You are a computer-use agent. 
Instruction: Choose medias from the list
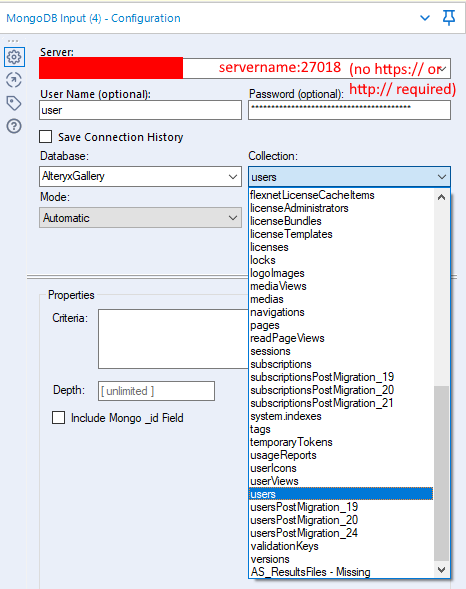pyautogui.click(x=341, y=299)
